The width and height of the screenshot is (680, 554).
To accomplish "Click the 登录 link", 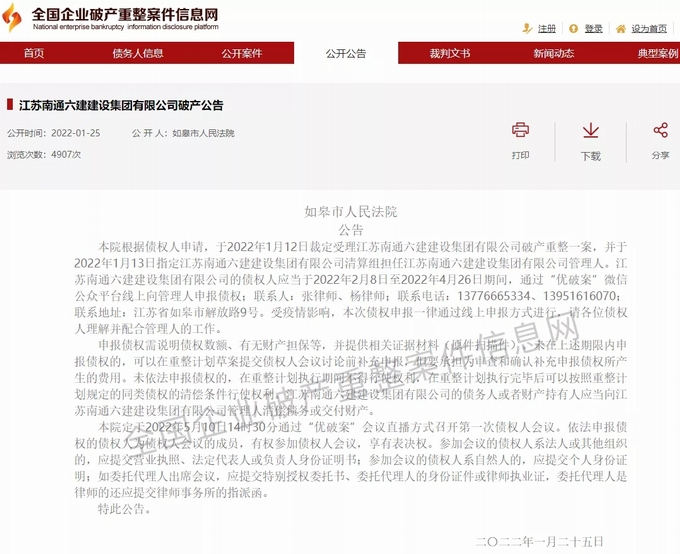I will pos(594,29).
